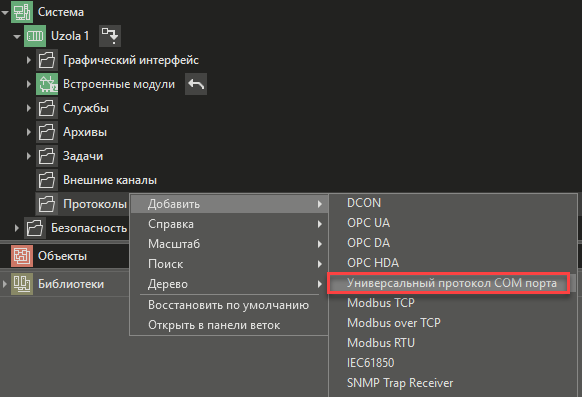Add the DCON protocol
This screenshot has height=397, width=582.
pyautogui.click(x=452, y=203)
